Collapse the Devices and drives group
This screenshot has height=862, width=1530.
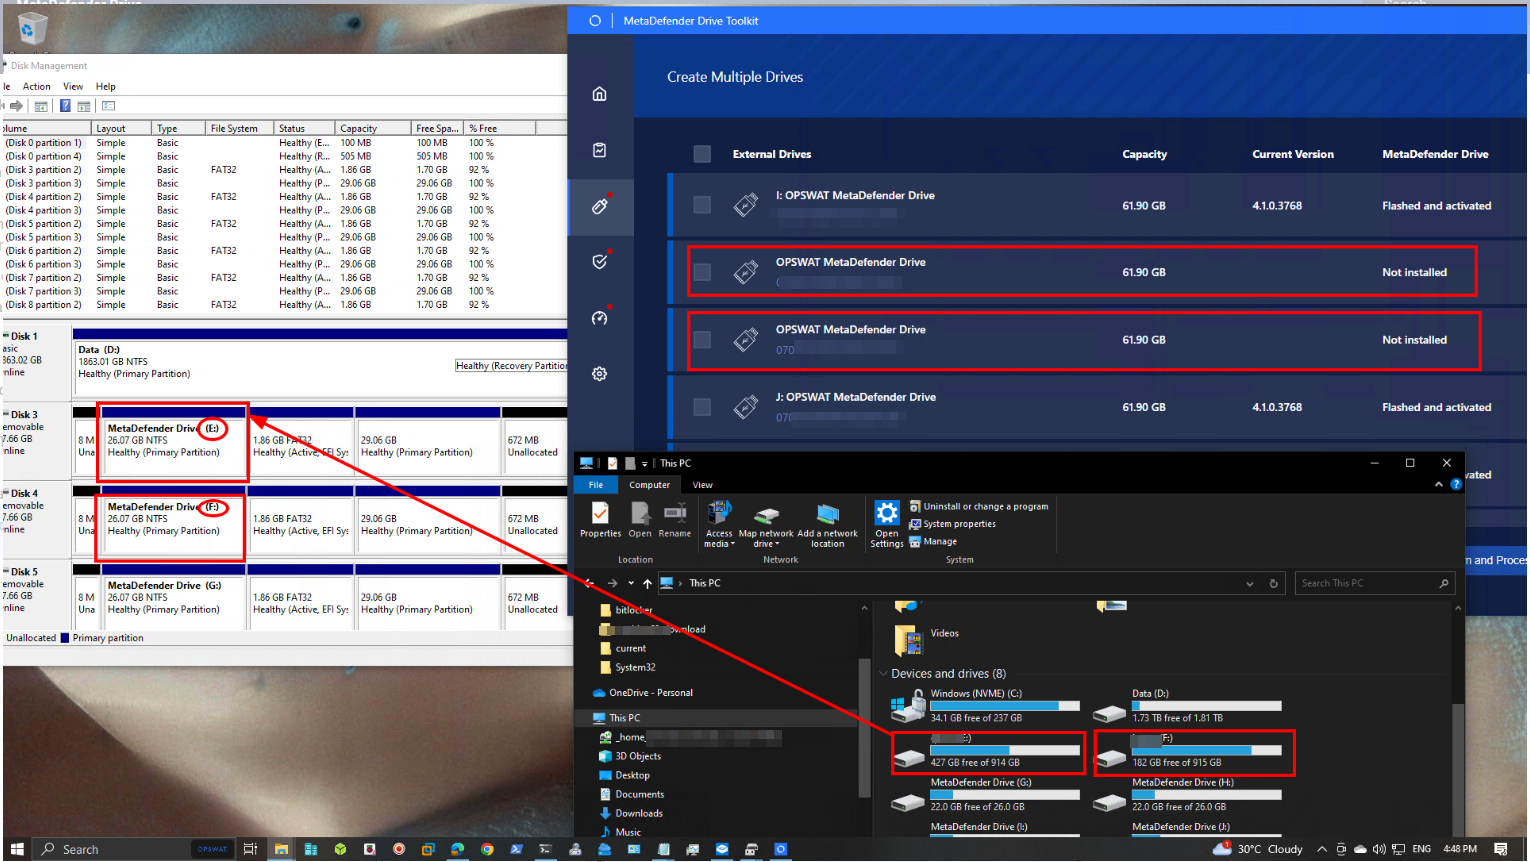click(883, 674)
